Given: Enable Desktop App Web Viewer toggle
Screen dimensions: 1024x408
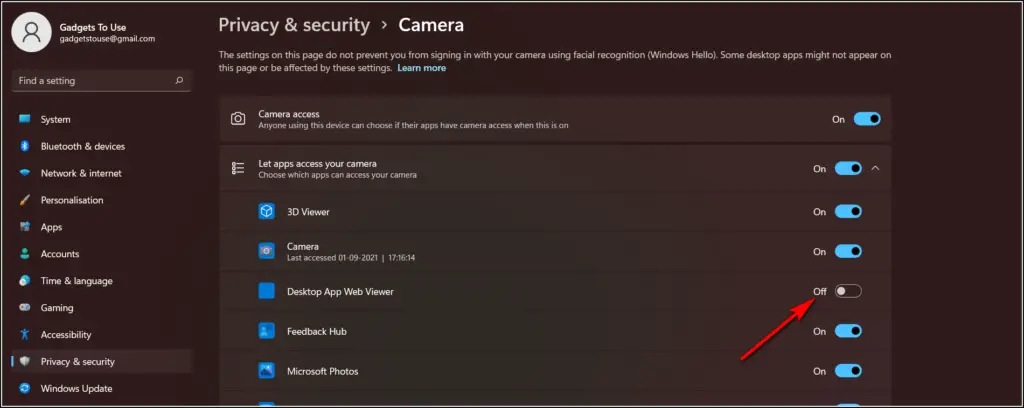Looking at the screenshot, I should [x=848, y=291].
